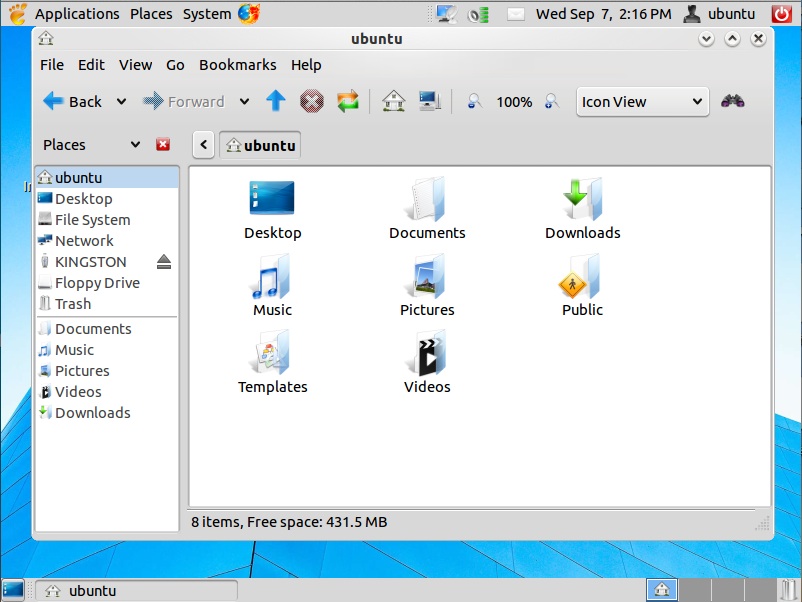
Task: Click the Forward arrow button
Action: pos(183,101)
